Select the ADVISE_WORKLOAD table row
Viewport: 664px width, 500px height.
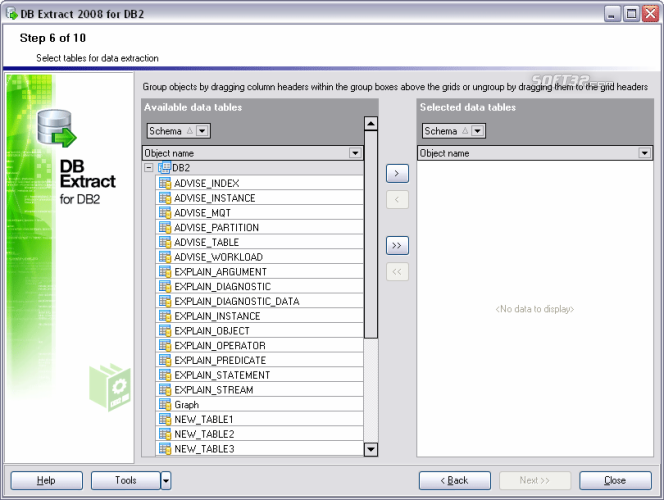(260, 257)
